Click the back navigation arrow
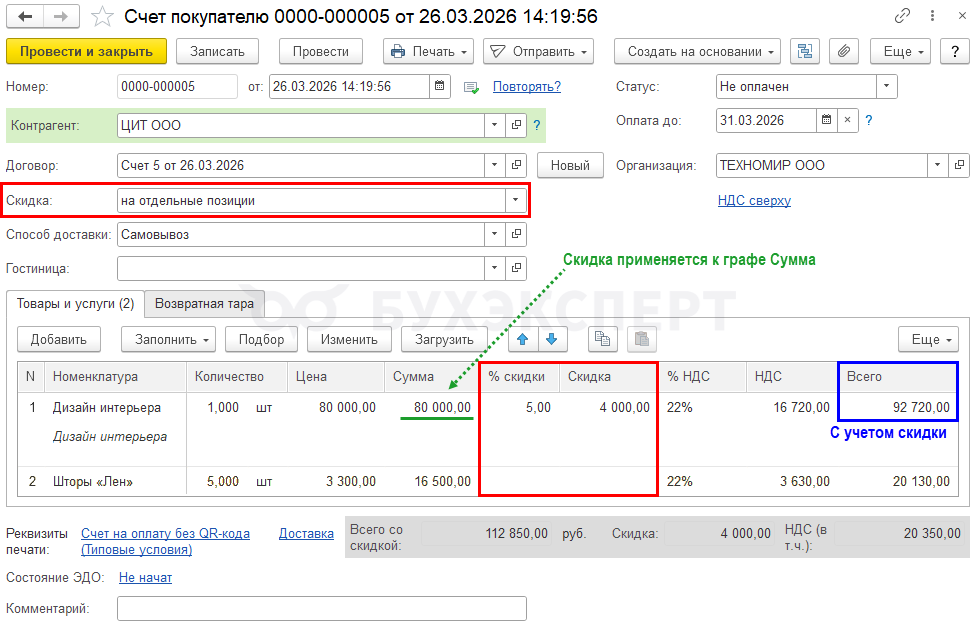The height and width of the screenshot is (624, 974). pyautogui.click(x=26, y=17)
